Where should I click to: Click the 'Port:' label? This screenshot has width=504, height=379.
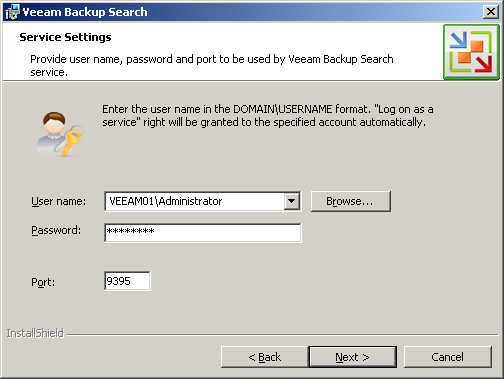tap(43, 282)
